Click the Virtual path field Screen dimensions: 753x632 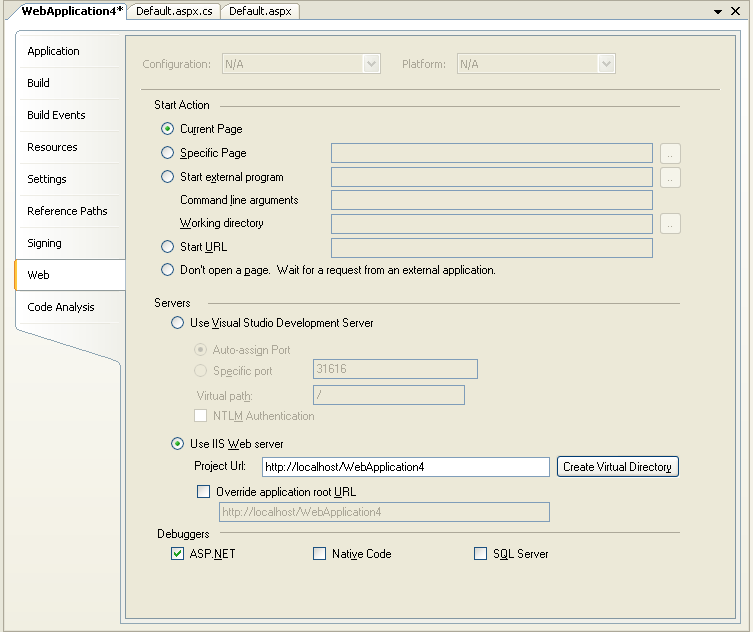tap(389, 395)
